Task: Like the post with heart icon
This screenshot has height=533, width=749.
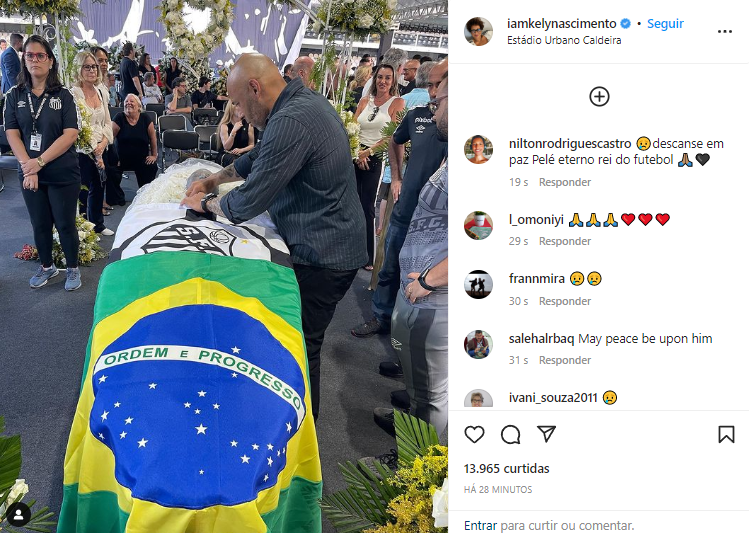Action: point(474,434)
